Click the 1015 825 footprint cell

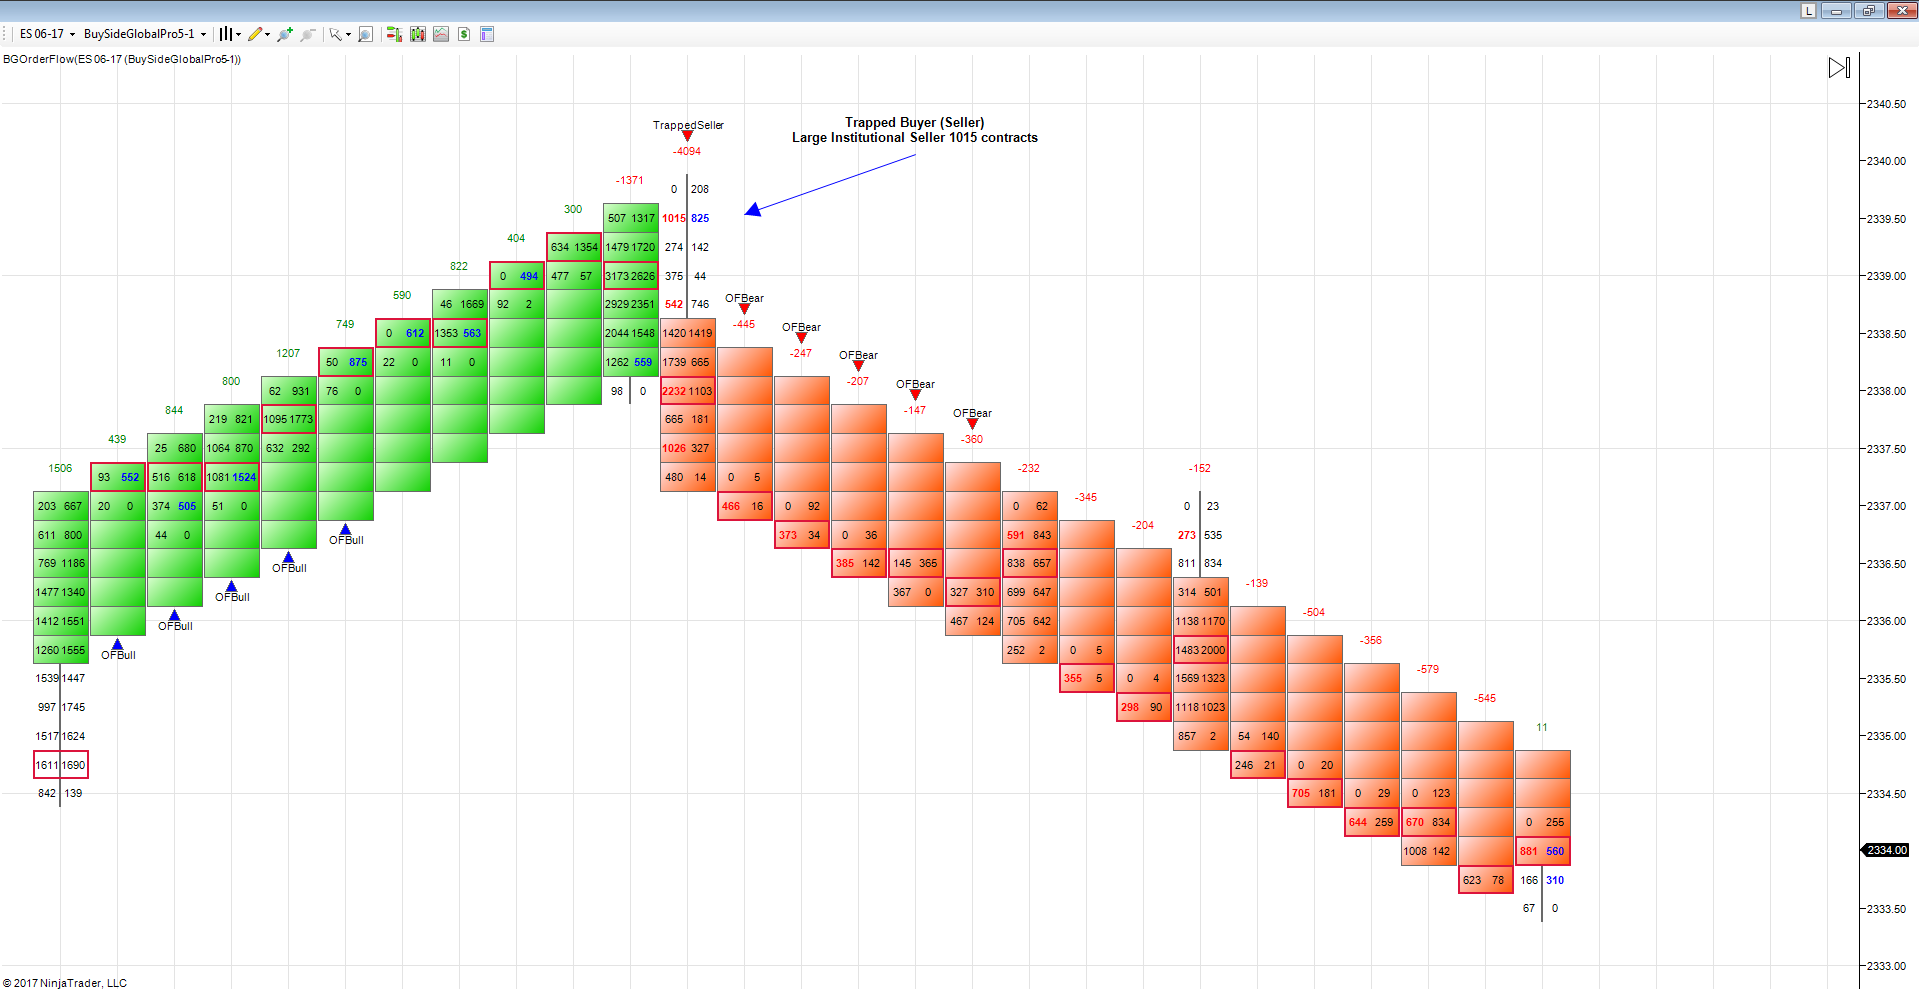coord(686,218)
